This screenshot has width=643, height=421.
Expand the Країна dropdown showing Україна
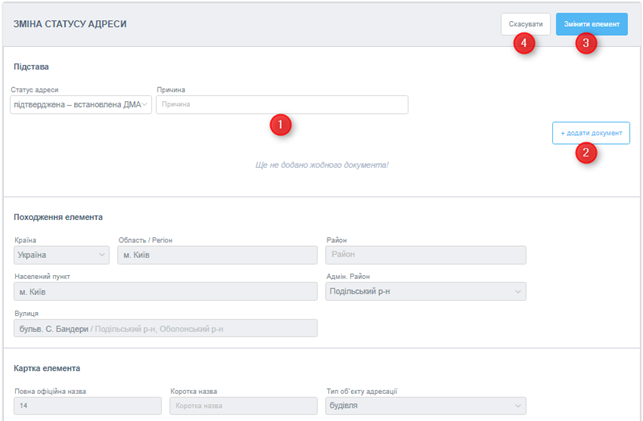tap(61, 255)
